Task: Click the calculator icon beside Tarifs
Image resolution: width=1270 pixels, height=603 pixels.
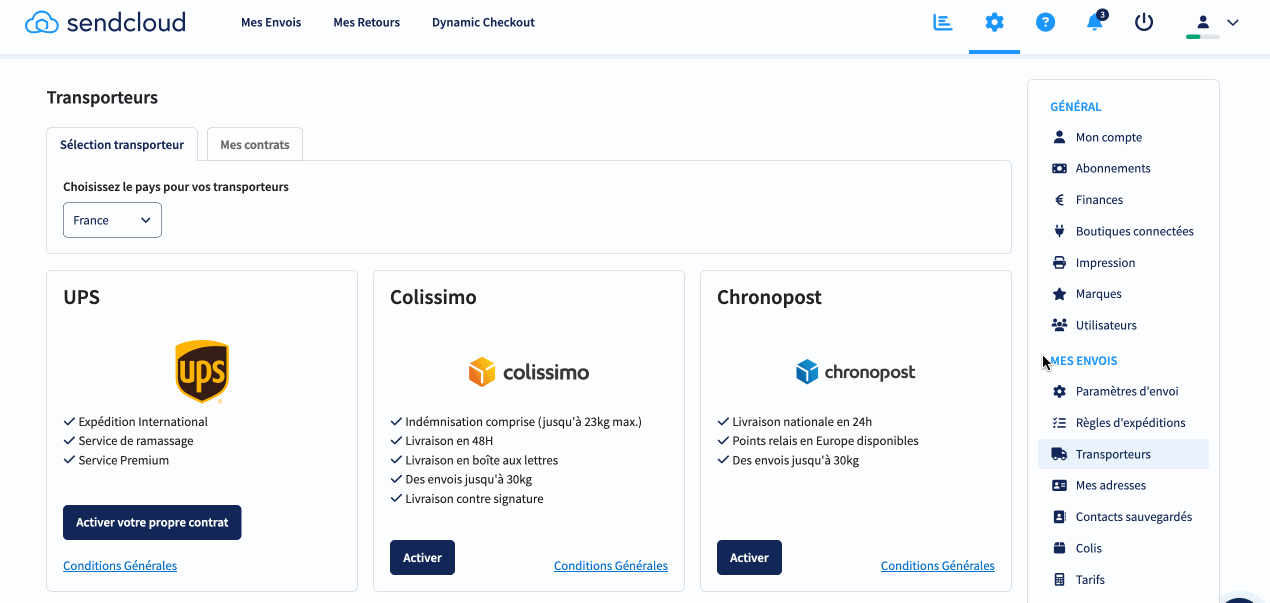Action: point(1060,580)
